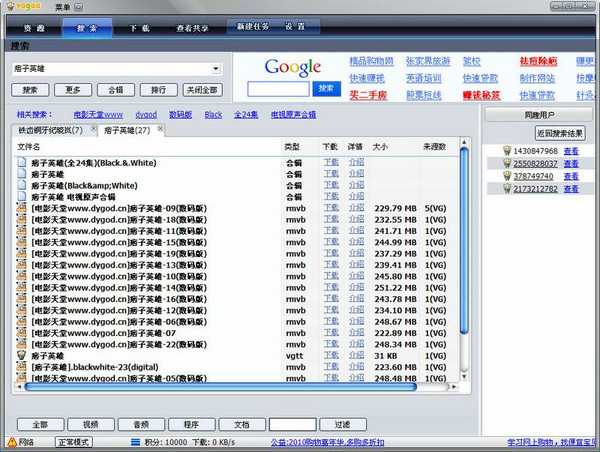Click the 视频 filter button
The width and height of the screenshot is (600, 452).
[x=91, y=424]
